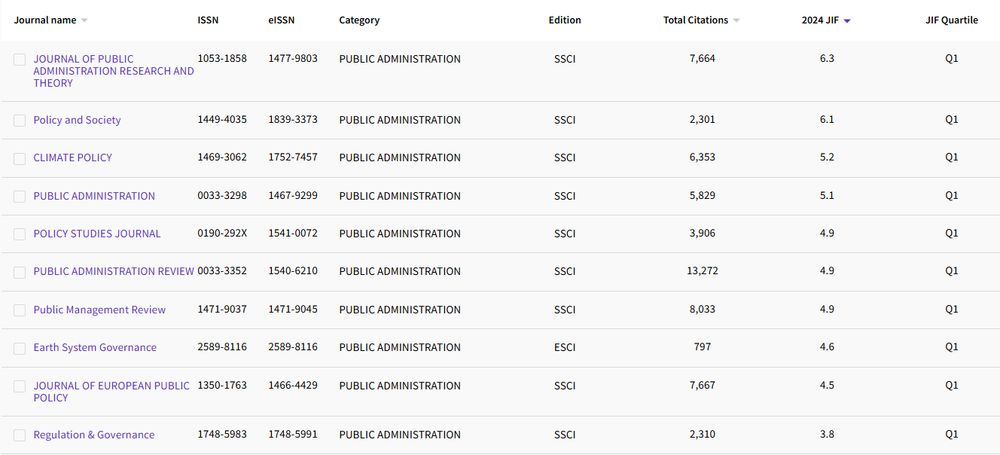Mark the POLICY STUDIES JOURNAL checkbox

[19, 235]
